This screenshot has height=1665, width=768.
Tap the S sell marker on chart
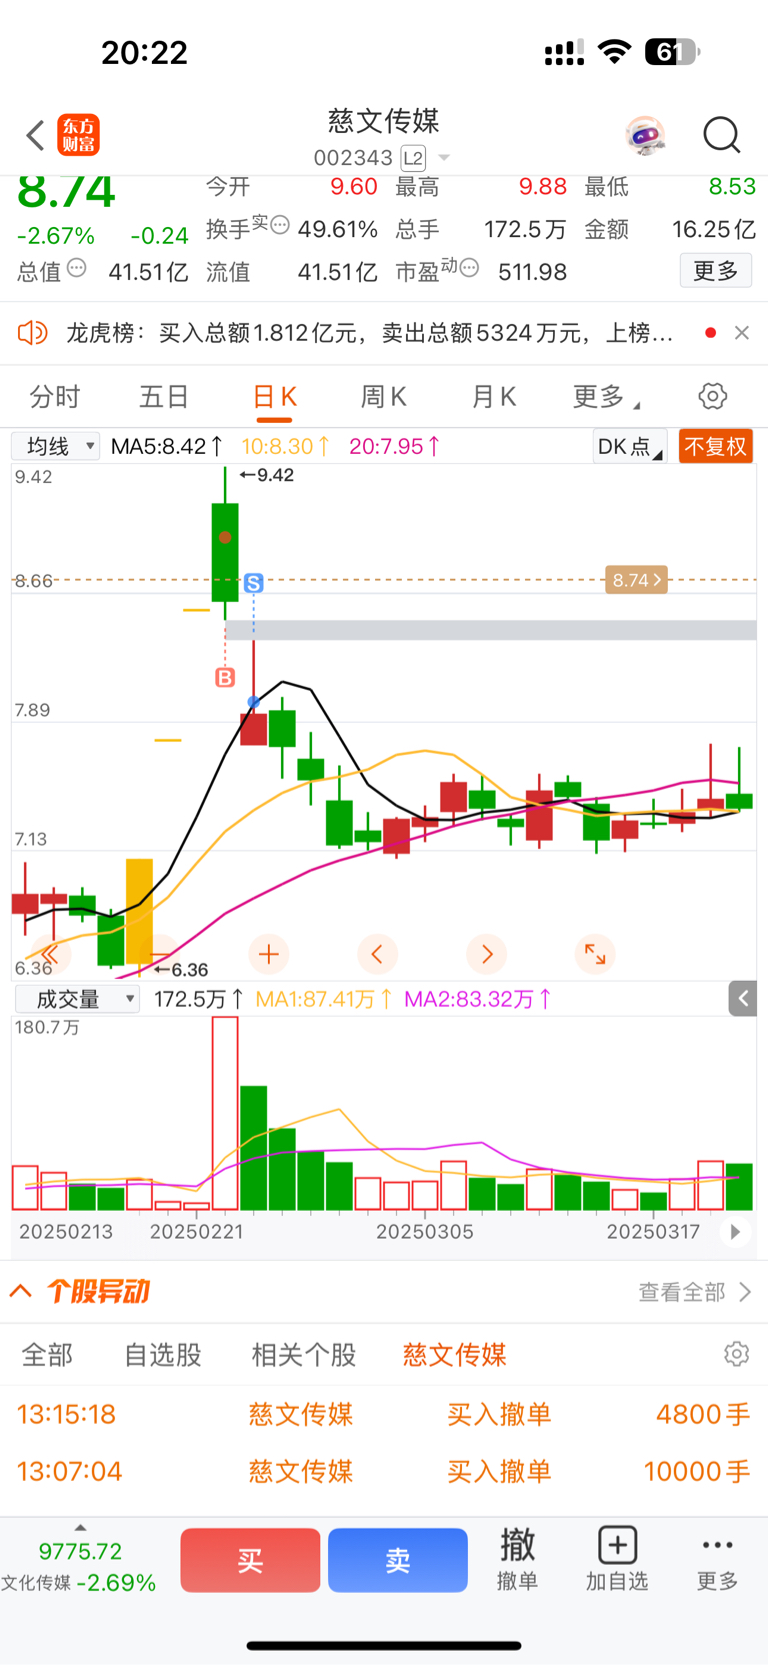pyautogui.click(x=254, y=582)
